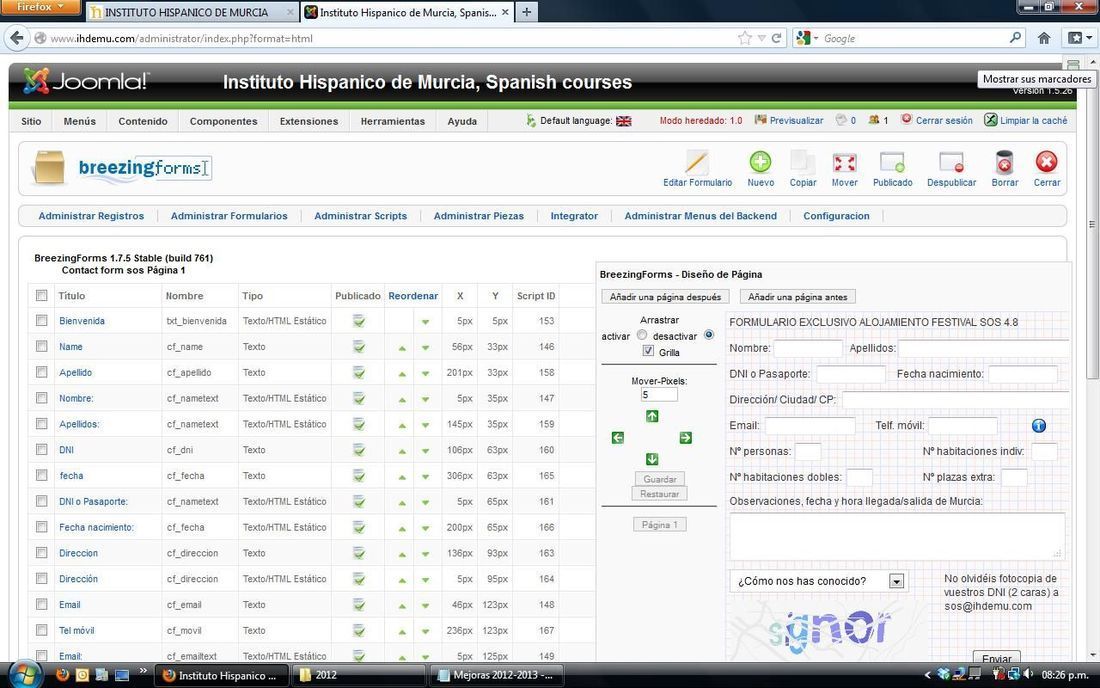1100x688 pixels.
Task: Toggle published status for Name row
Action: [x=358, y=346]
